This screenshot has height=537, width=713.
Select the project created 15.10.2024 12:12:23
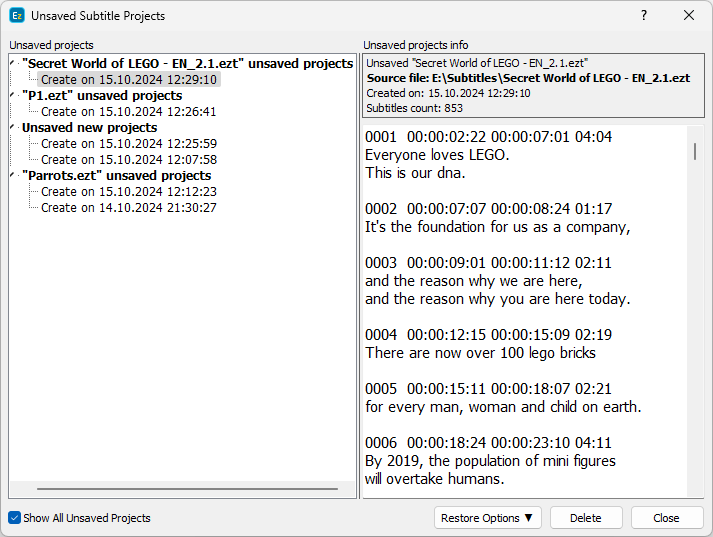(x=128, y=192)
